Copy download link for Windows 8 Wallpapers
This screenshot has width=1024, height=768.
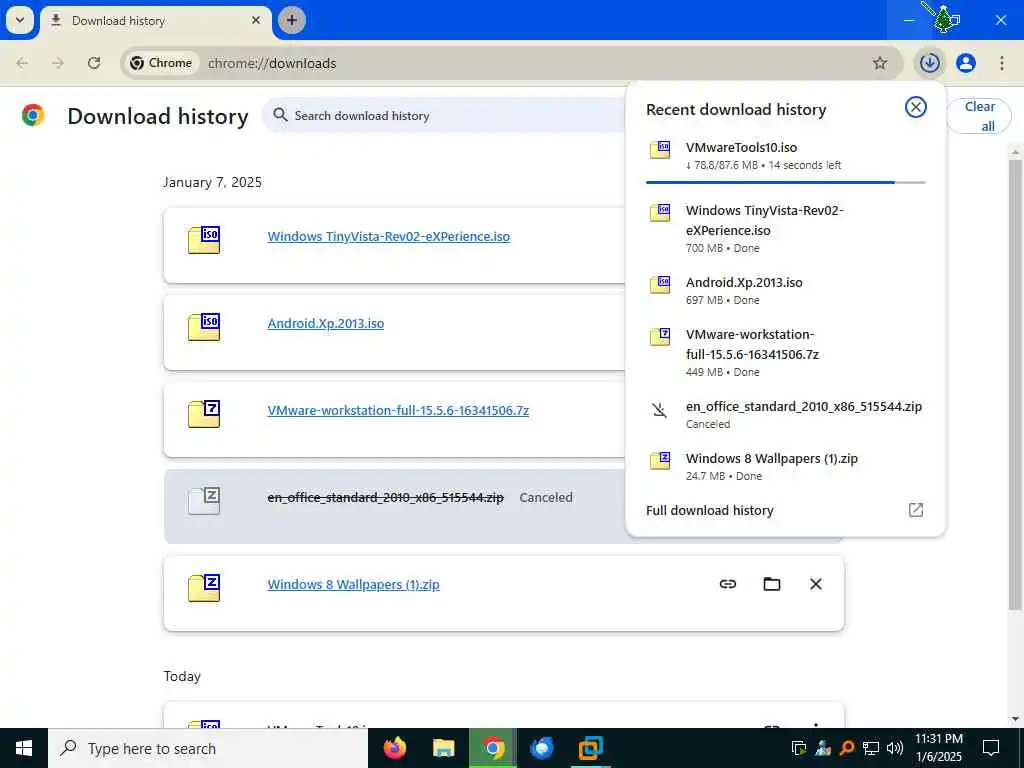(728, 584)
